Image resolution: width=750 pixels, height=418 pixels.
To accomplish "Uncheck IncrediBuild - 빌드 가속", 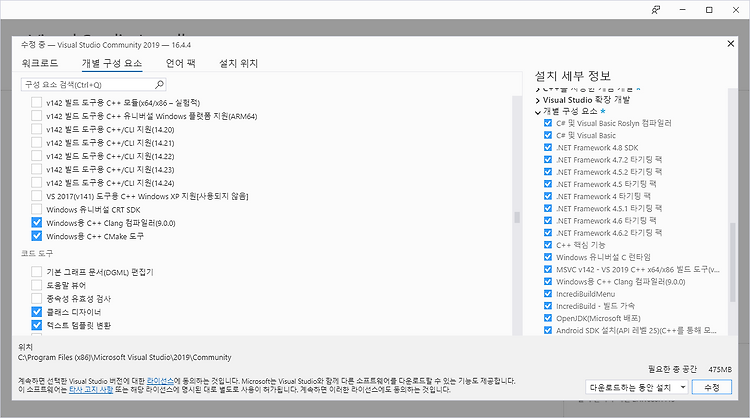I will pyautogui.click(x=548, y=306).
